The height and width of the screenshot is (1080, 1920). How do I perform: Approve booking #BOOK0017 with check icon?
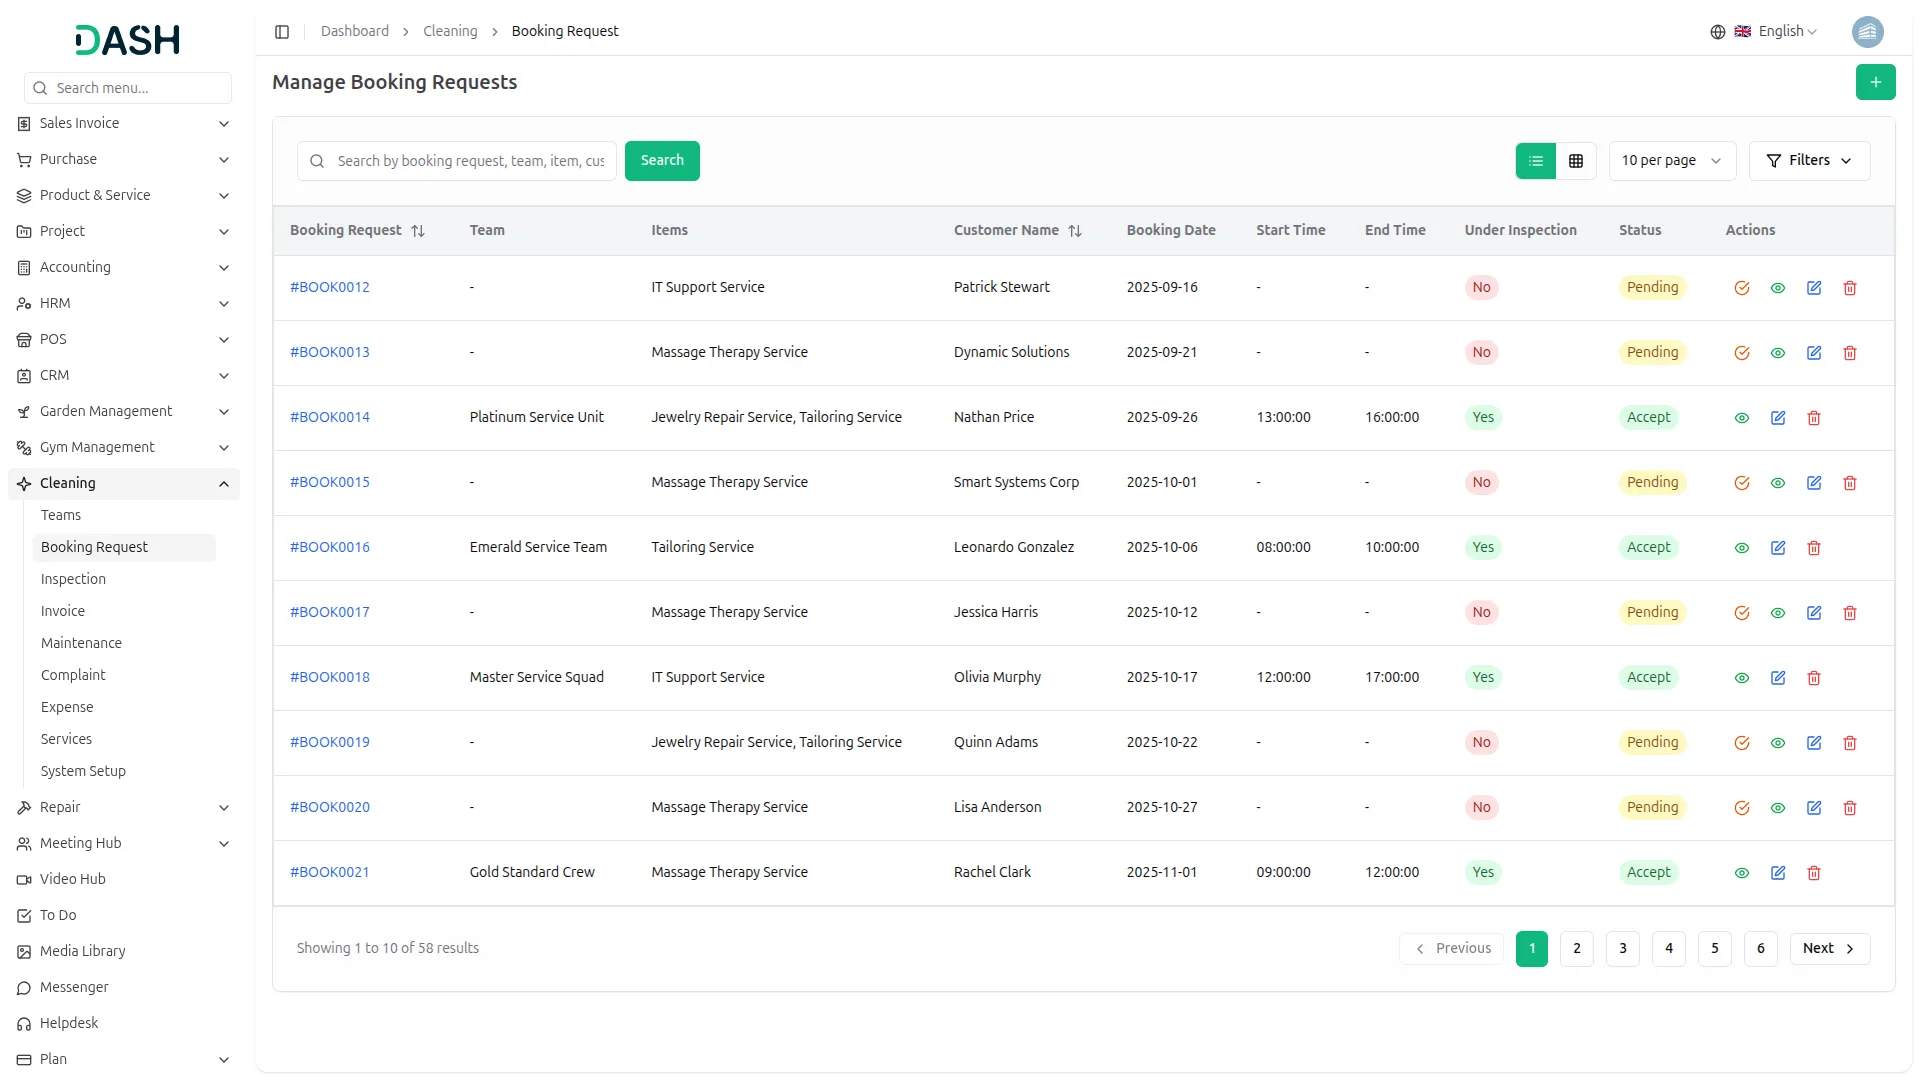(1741, 613)
